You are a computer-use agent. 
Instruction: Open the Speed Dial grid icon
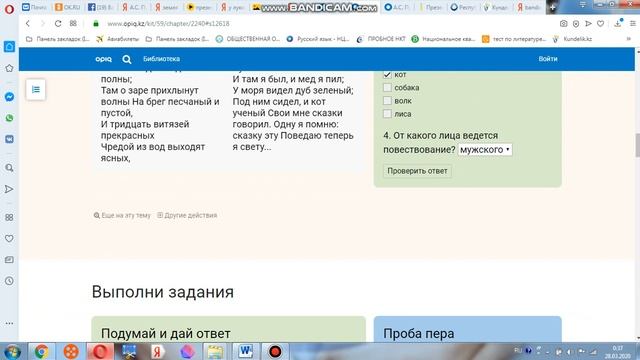click(73, 24)
